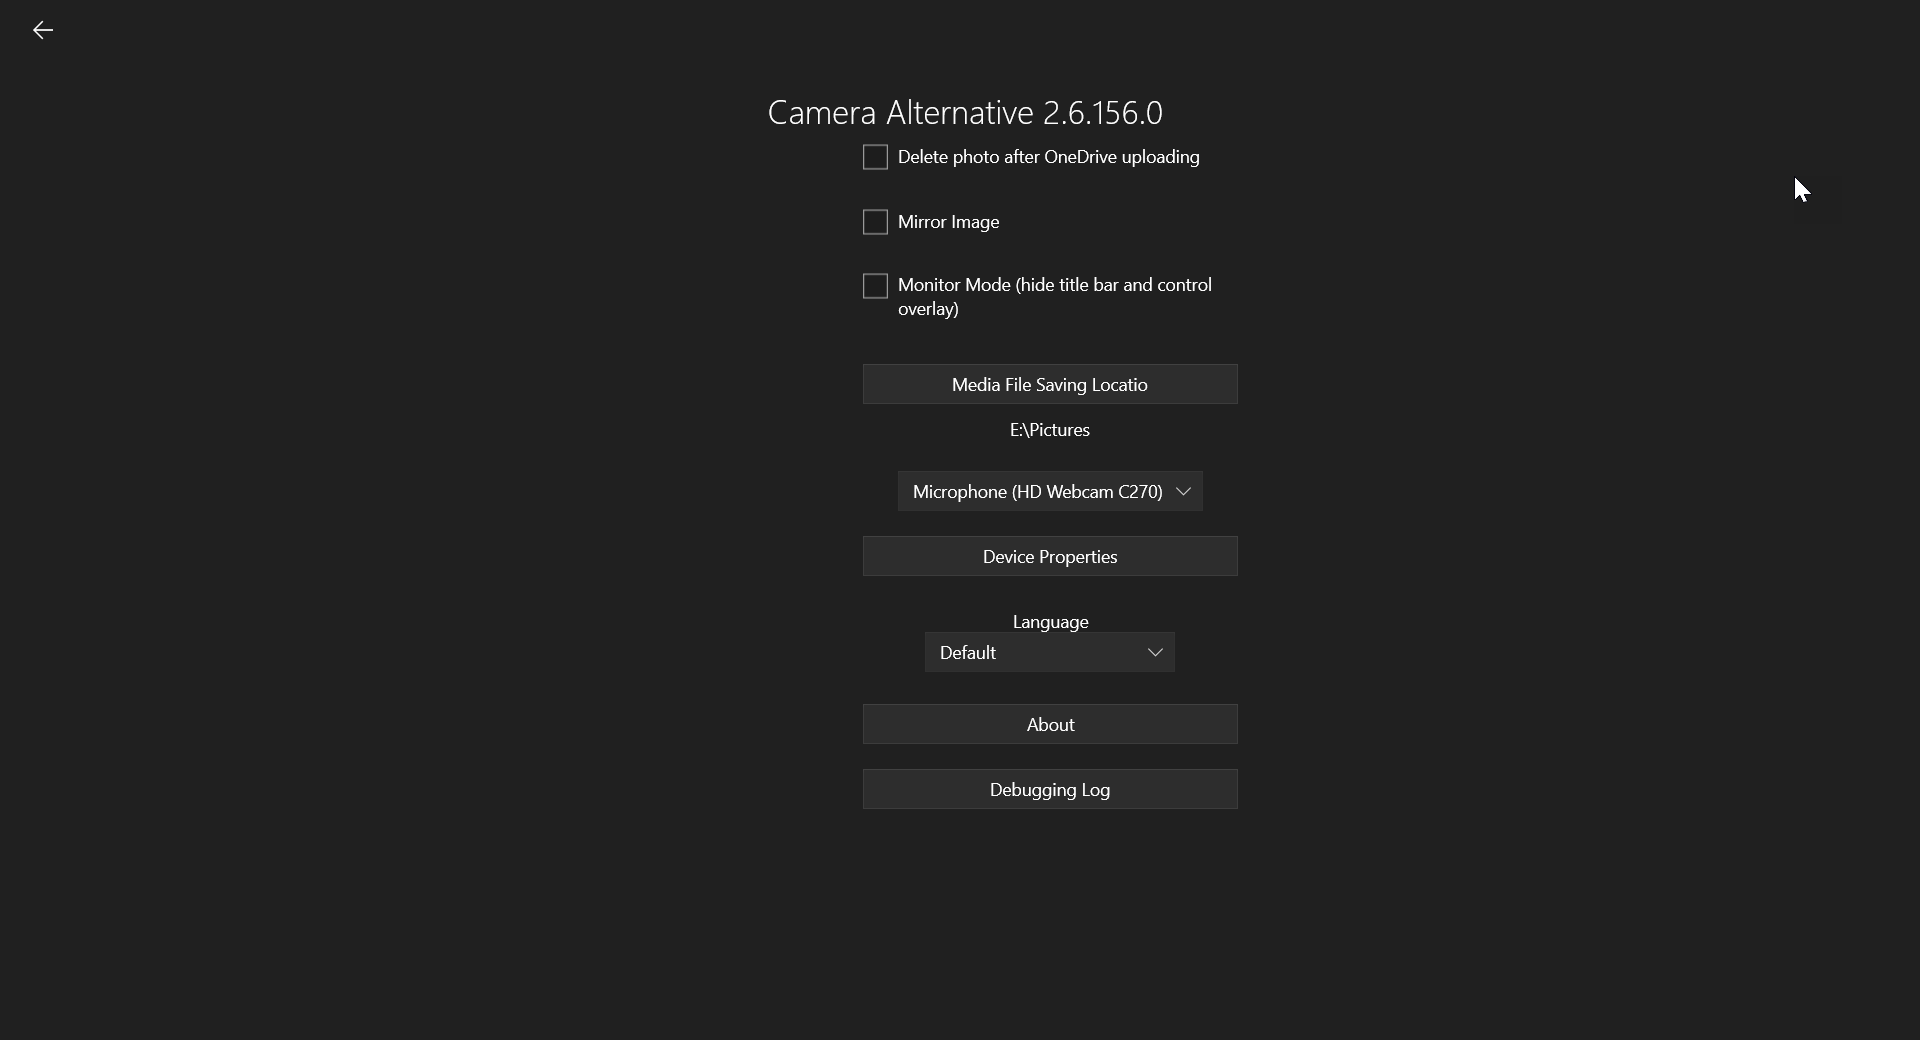
Task: Click the Device Properties button
Action: (1050, 557)
